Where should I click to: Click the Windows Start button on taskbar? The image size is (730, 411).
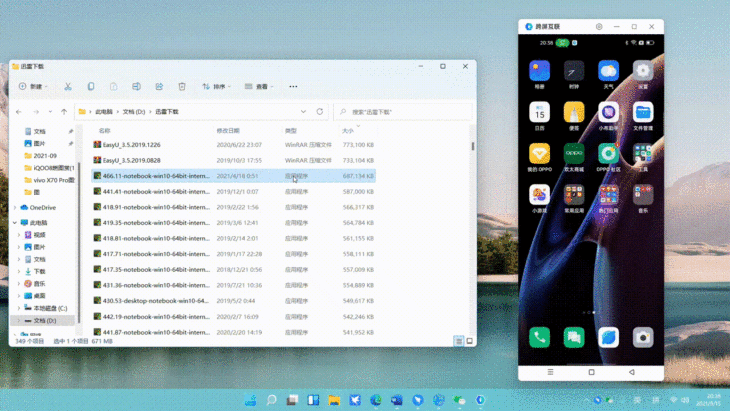(x=249, y=400)
